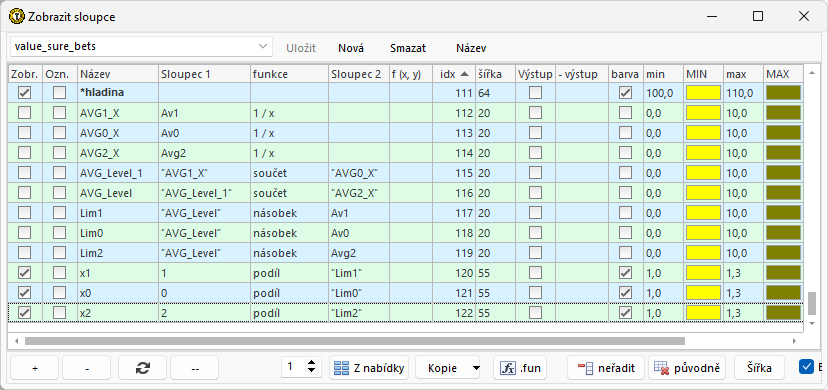Click the Šířka button
Image resolution: width=828 pixels, height=390 pixels.
[x=759, y=368]
